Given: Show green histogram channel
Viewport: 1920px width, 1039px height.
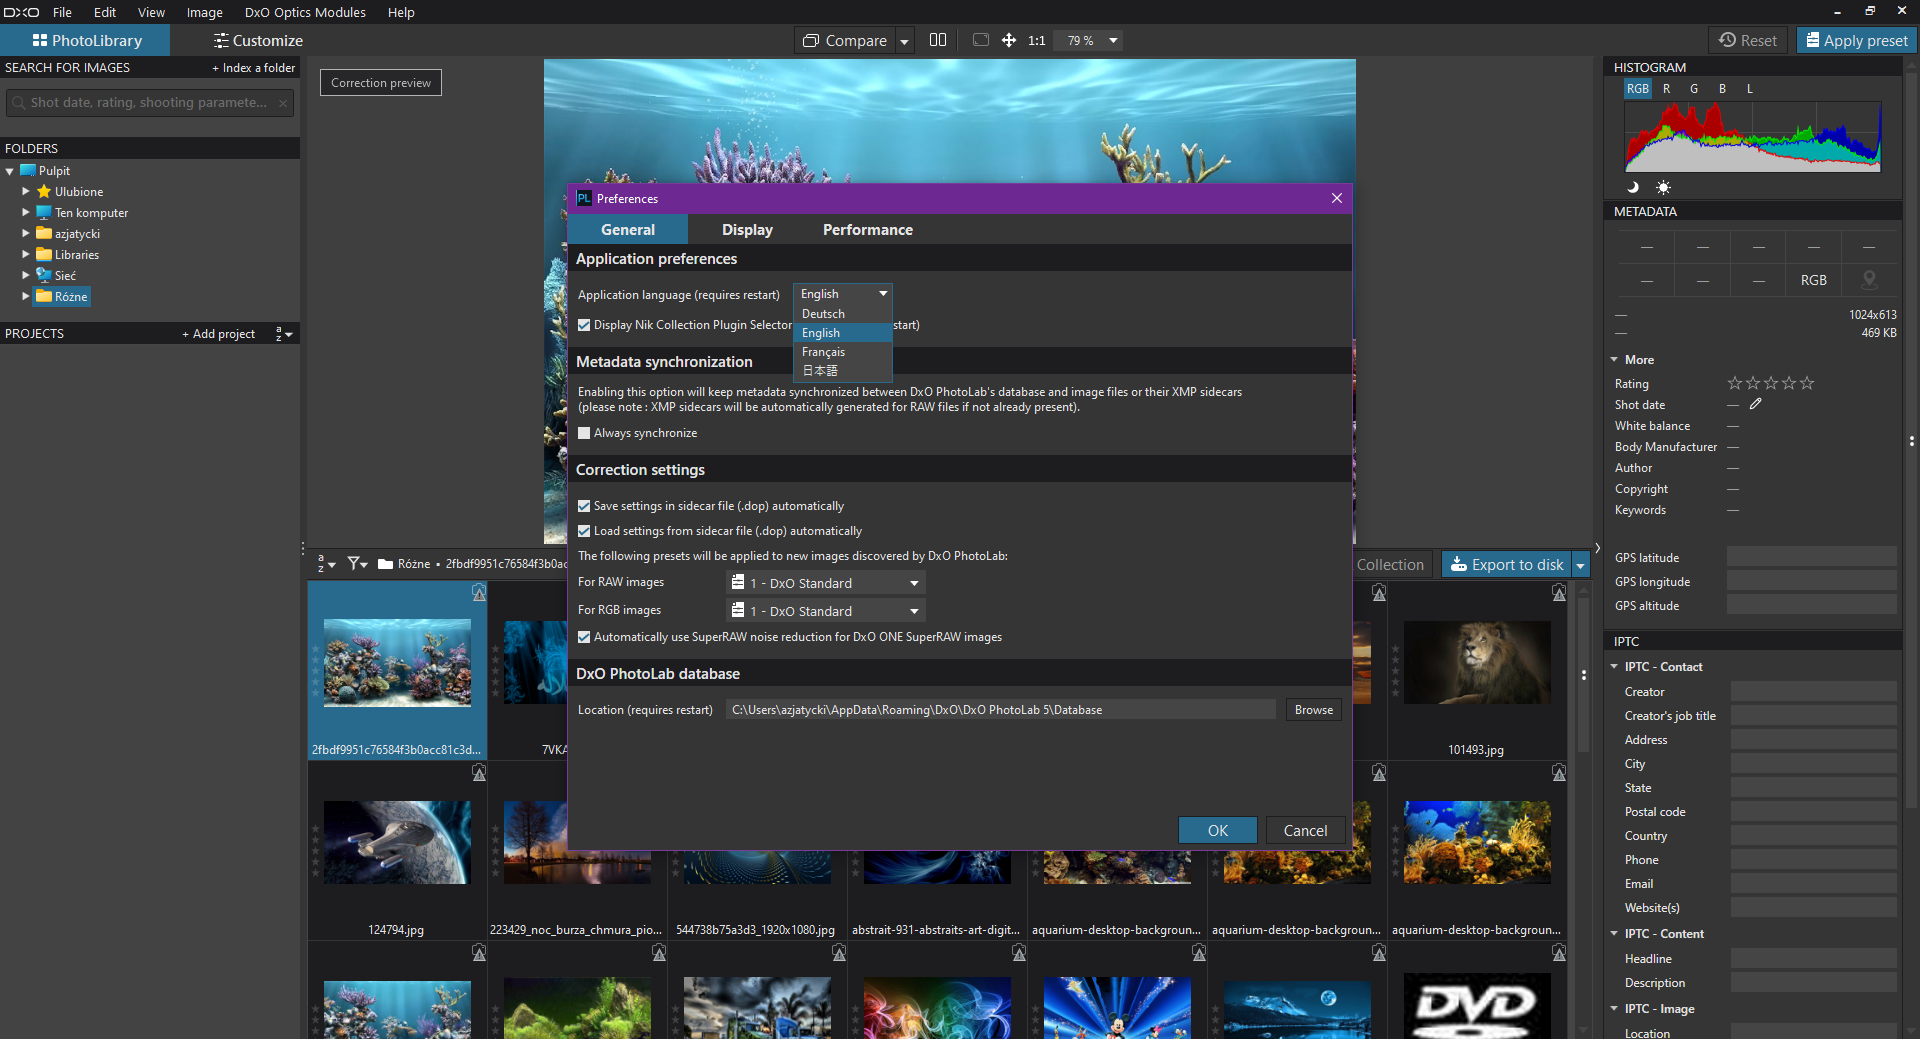Looking at the screenshot, I should coord(1694,89).
